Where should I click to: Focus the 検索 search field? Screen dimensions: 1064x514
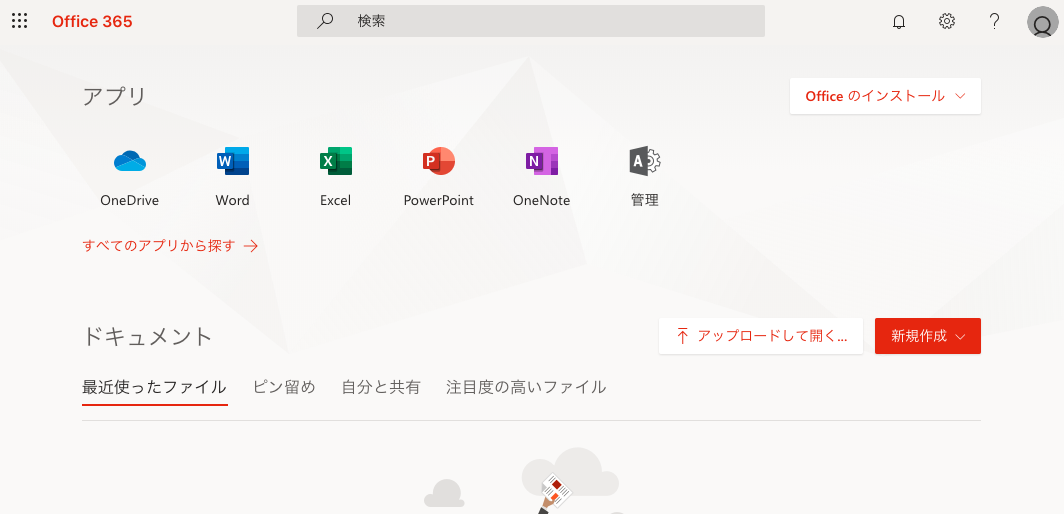pos(531,21)
